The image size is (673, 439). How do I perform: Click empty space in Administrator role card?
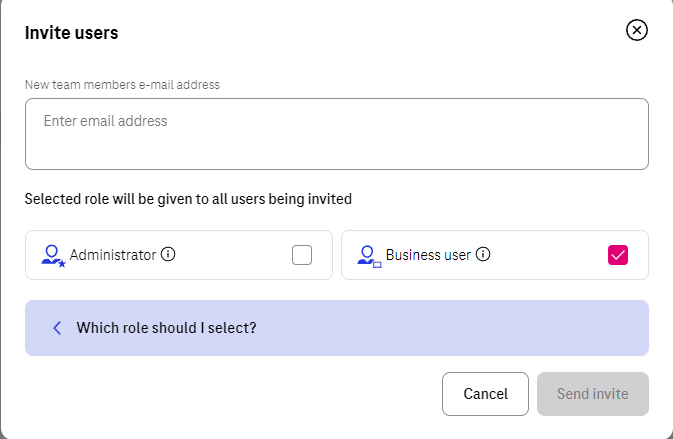coord(234,255)
